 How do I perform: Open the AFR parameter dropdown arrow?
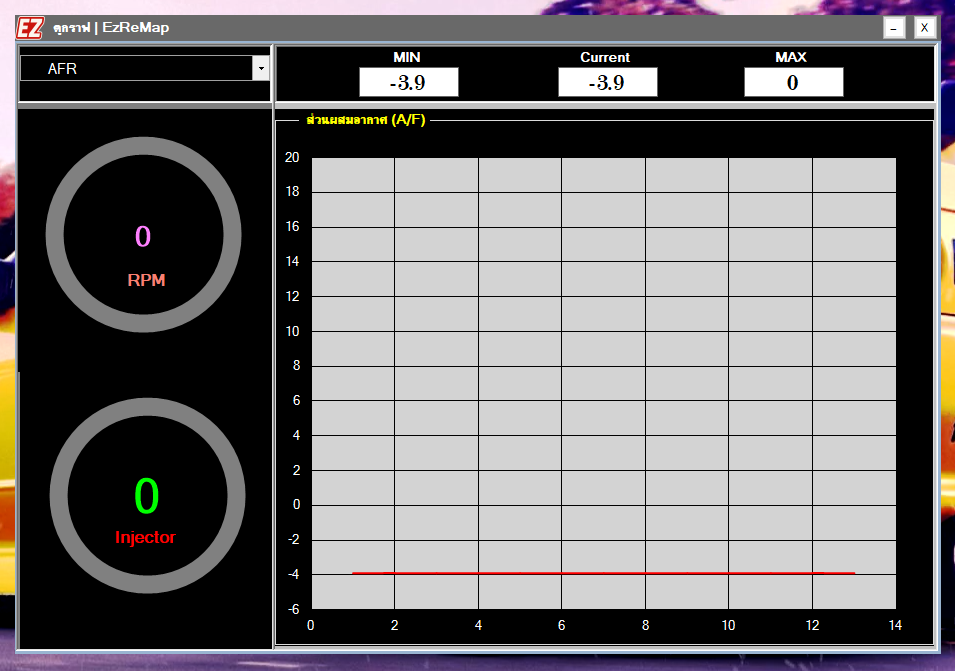tap(262, 67)
